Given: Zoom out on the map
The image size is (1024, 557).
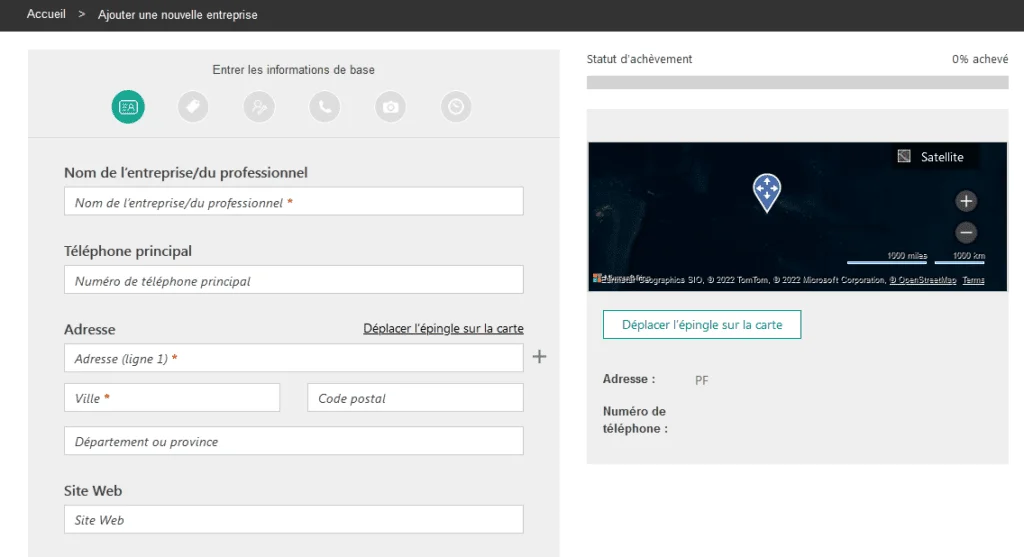Looking at the screenshot, I should click(x=966, y=232).
